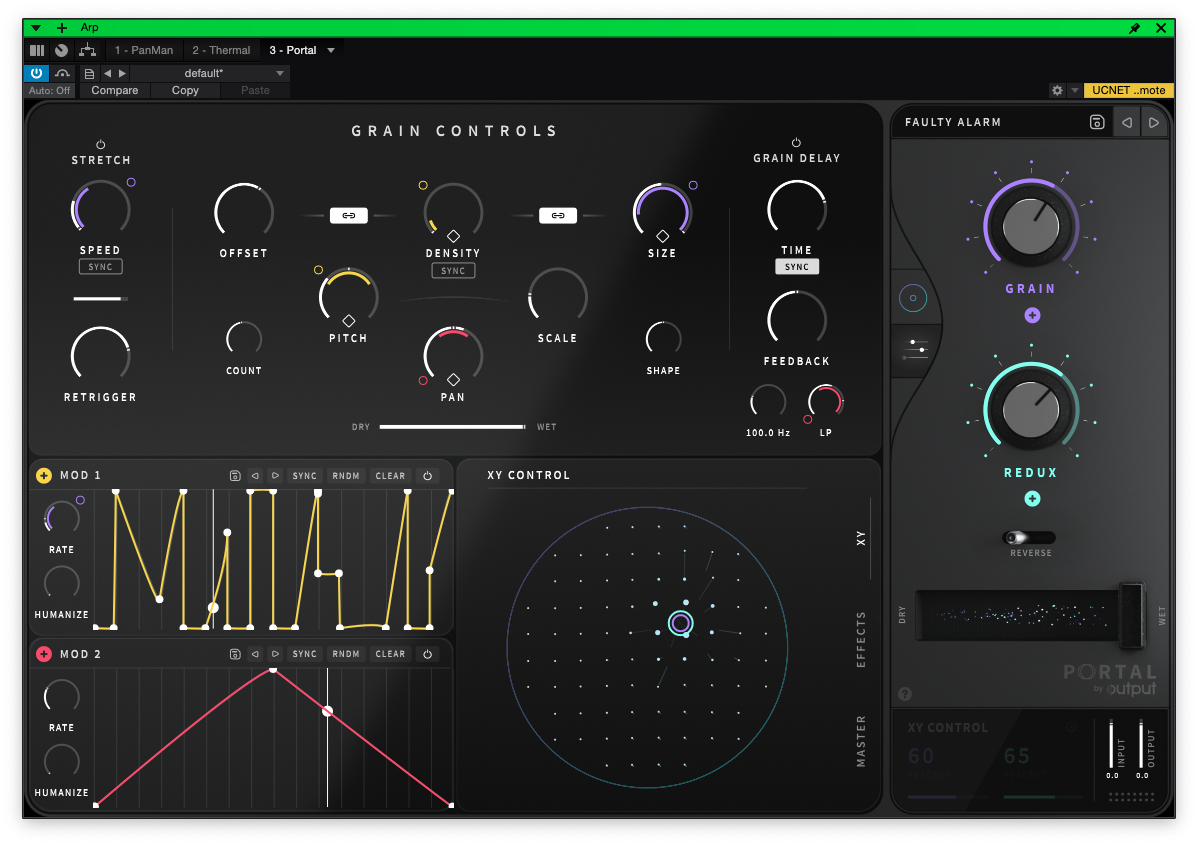Click the pin window icon

(1135, 28)
